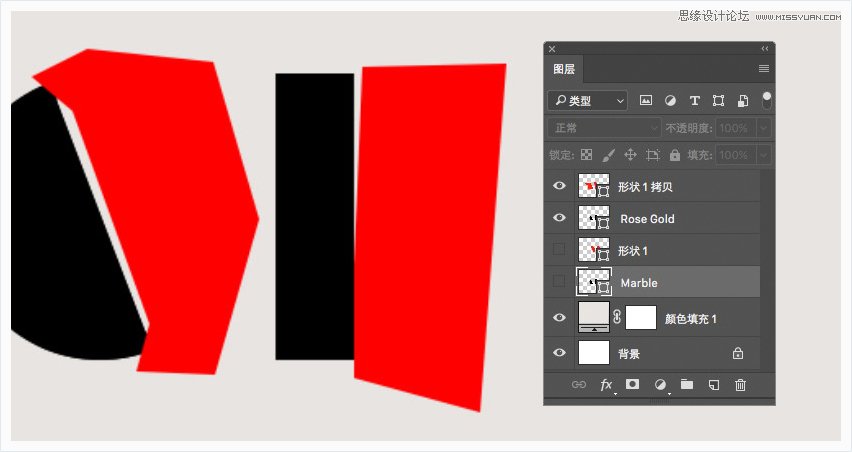This screenshot has height=452, width=852.
Task: Hide the Rose Gold layer
Action: click(559, 219)
